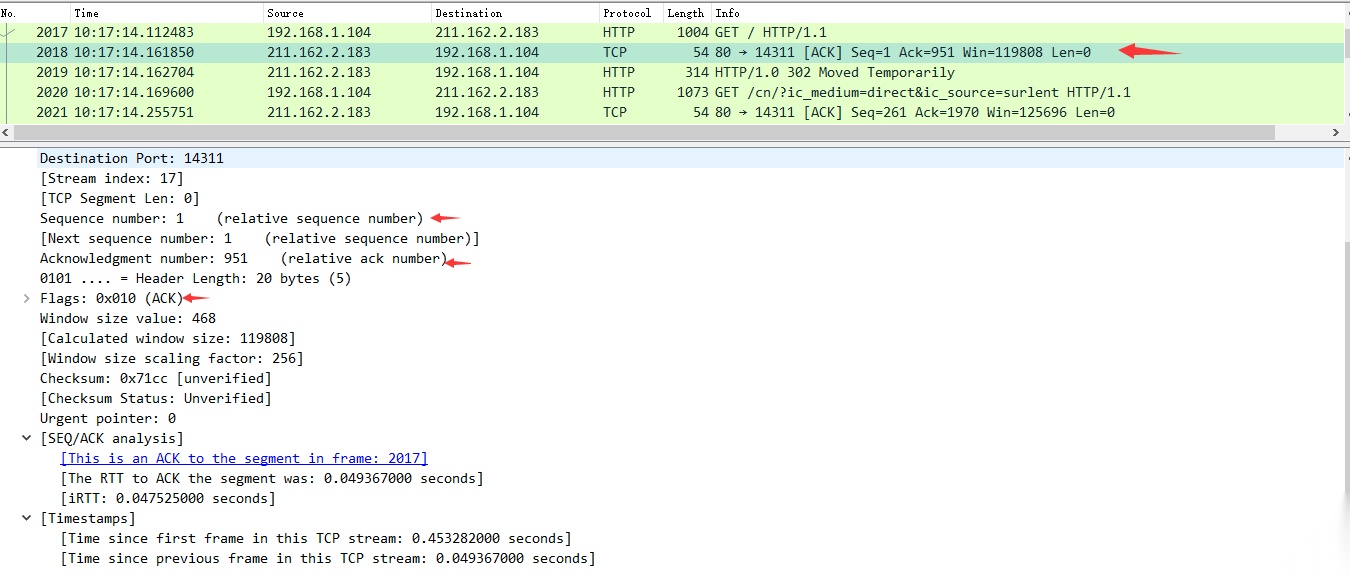Collapse the [SEQ/ACK analysis] section
The width and height of the screenshot is (1350, 578).
27,438
